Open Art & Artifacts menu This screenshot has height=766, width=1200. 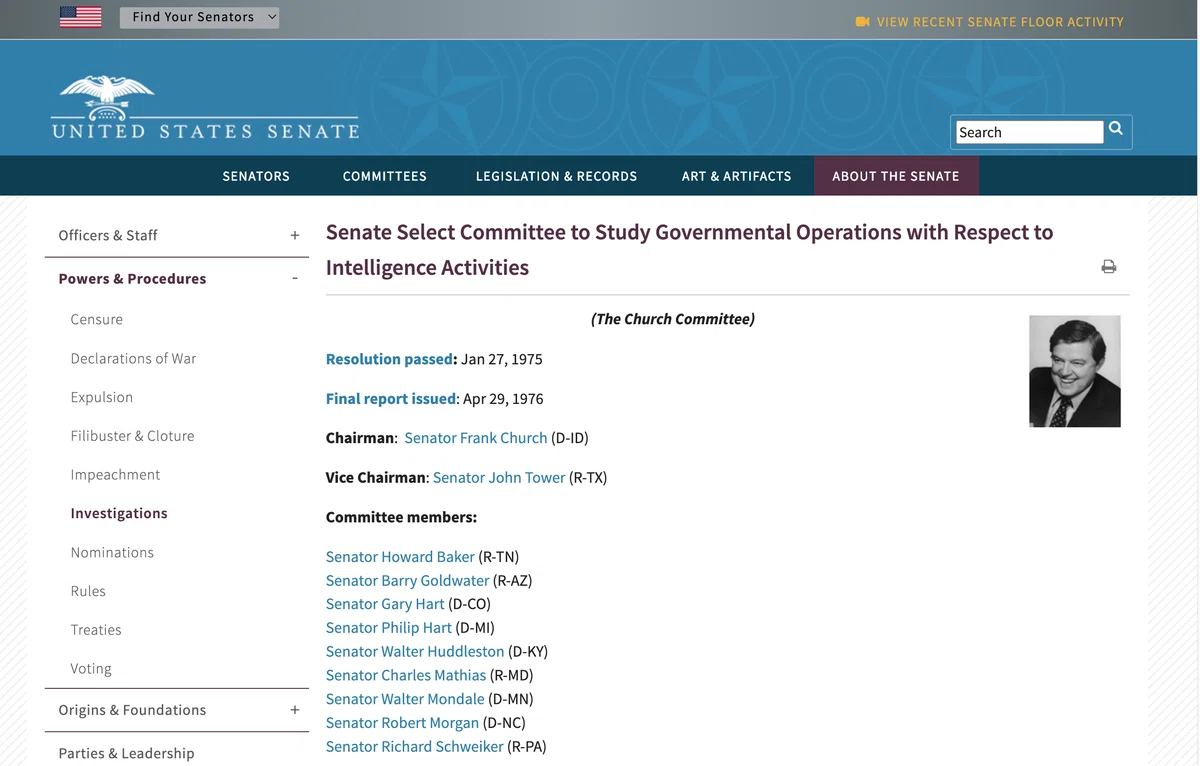[x=737, y=176]
